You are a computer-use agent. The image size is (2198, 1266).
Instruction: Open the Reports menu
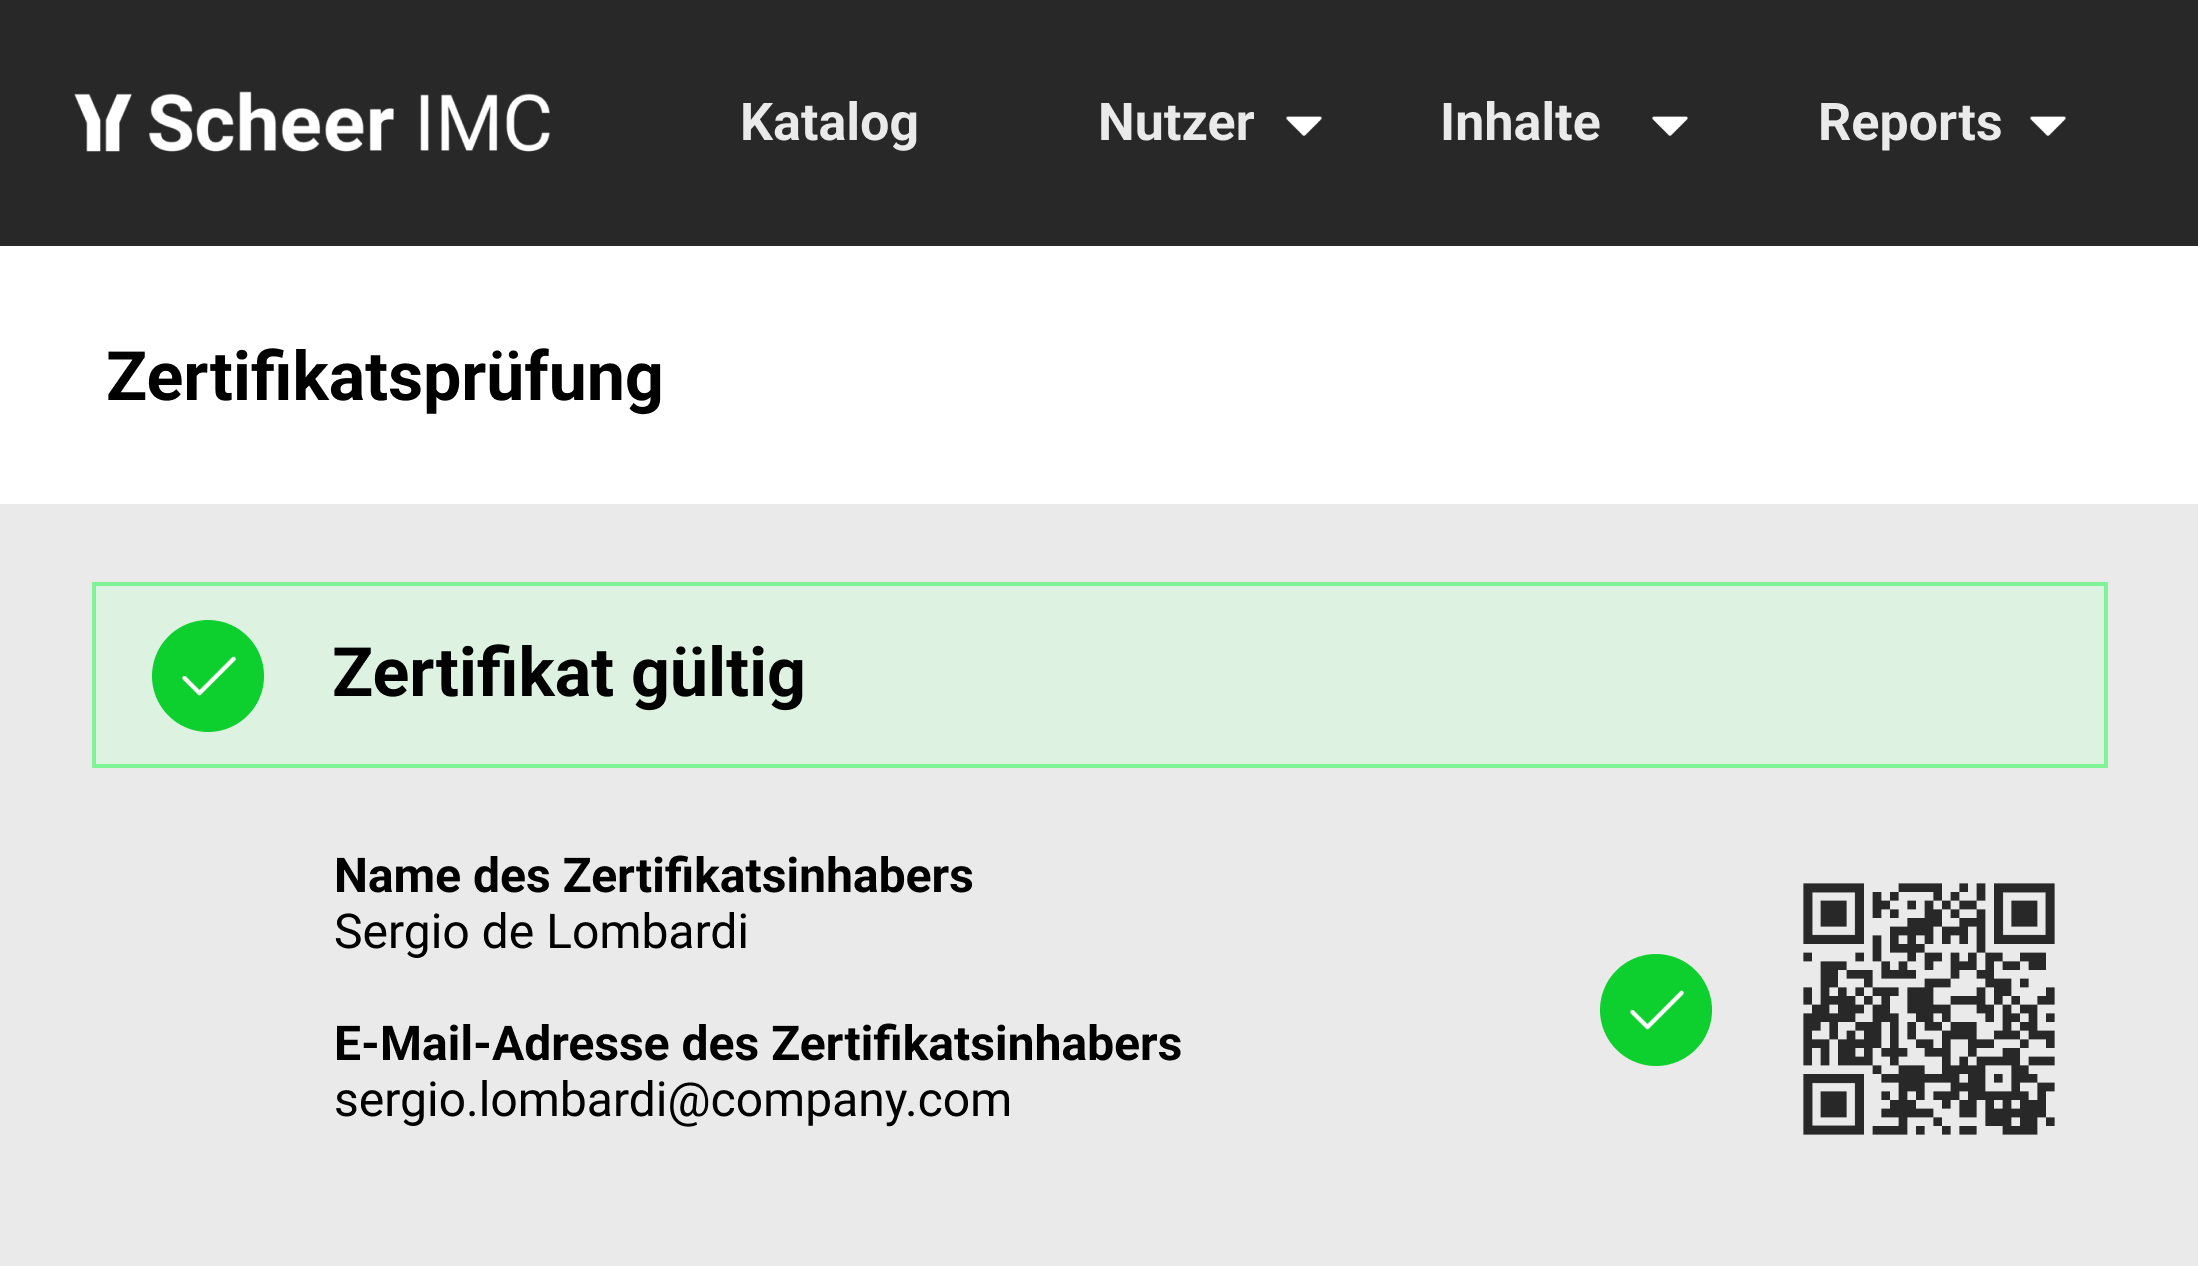coord(1909,123)
